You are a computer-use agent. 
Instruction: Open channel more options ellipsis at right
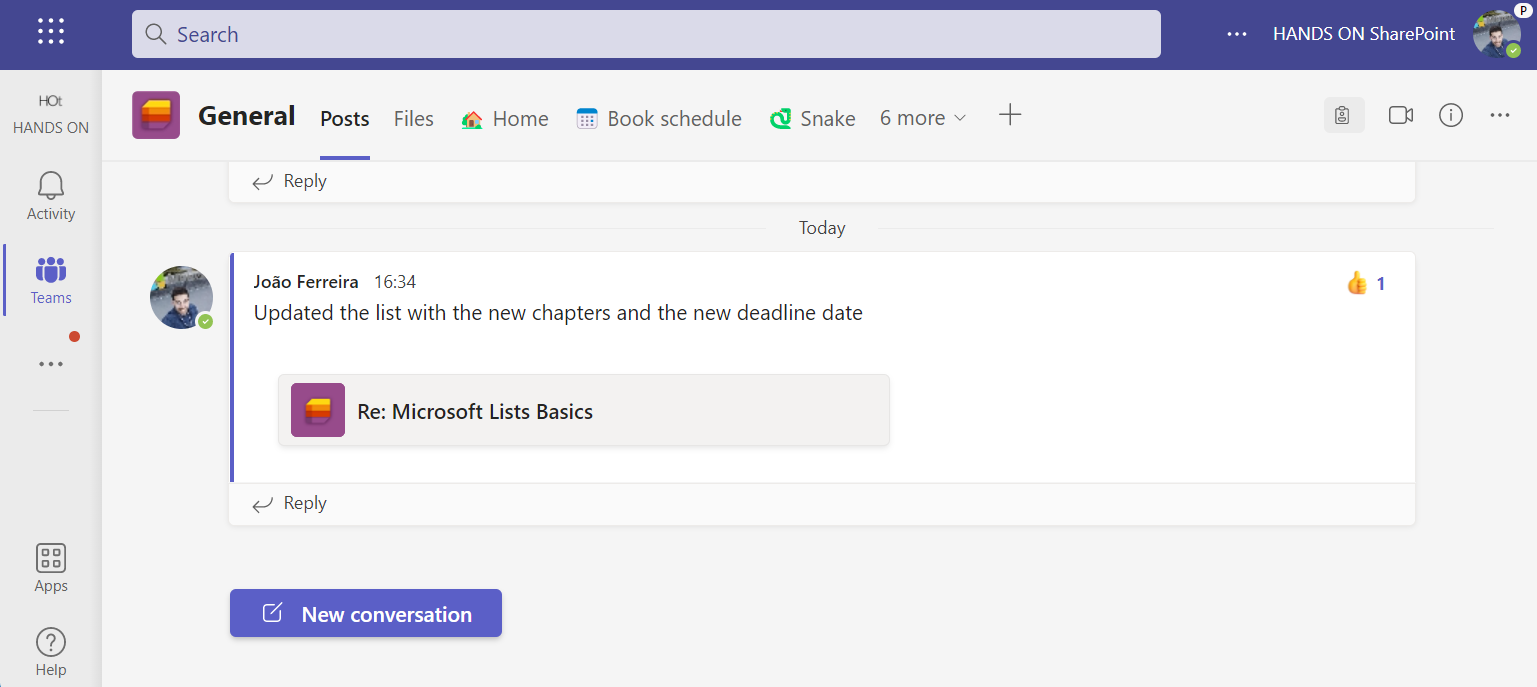click(x=1499, y=116)
